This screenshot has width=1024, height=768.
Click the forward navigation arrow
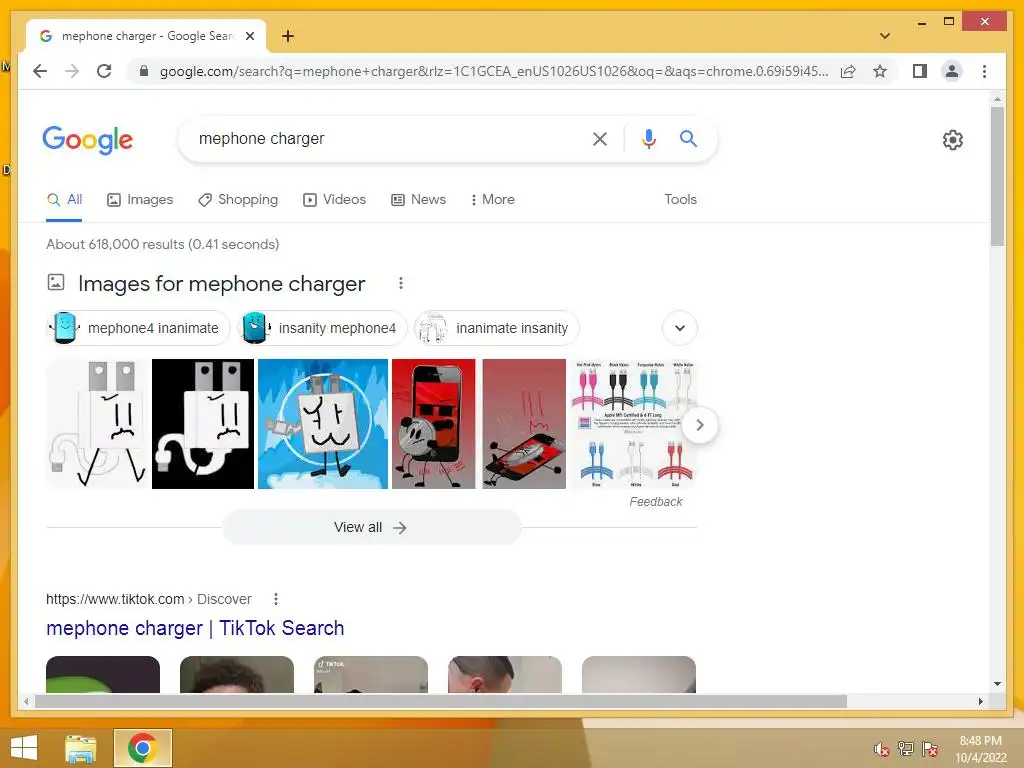point(72,71)
